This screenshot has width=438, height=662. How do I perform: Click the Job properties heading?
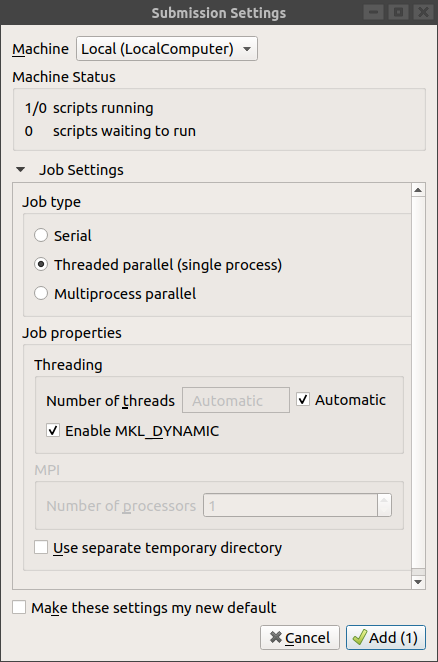point(72,333)
